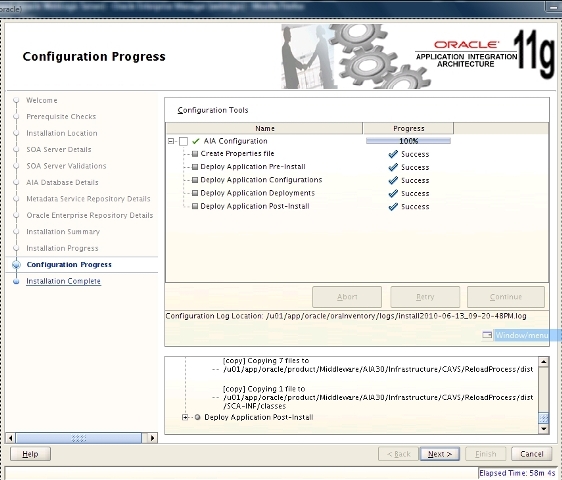Select the Prerequisite Checks step

click(61, 117)
